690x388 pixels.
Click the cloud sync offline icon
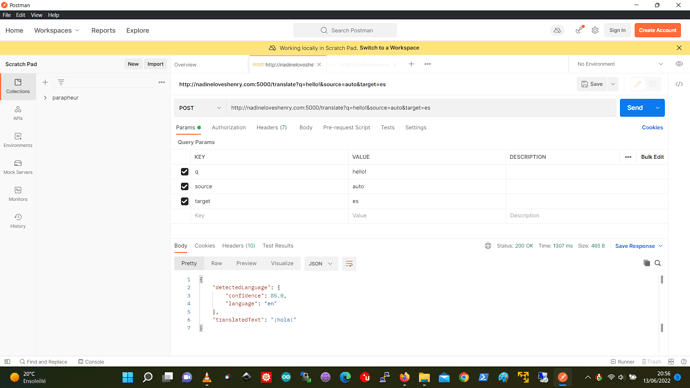point(557,30)
